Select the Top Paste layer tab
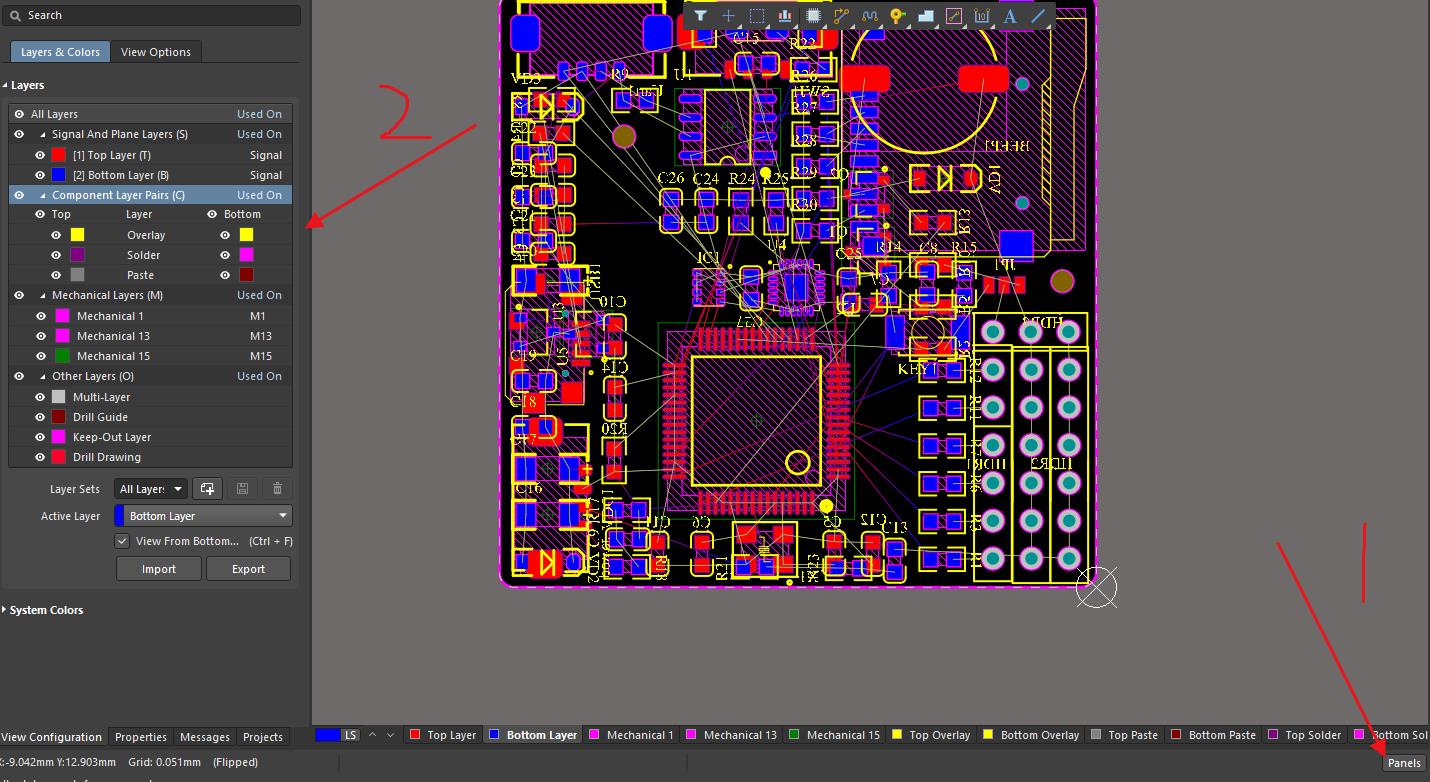1430x782 pixels. (x=1123, y=735)
